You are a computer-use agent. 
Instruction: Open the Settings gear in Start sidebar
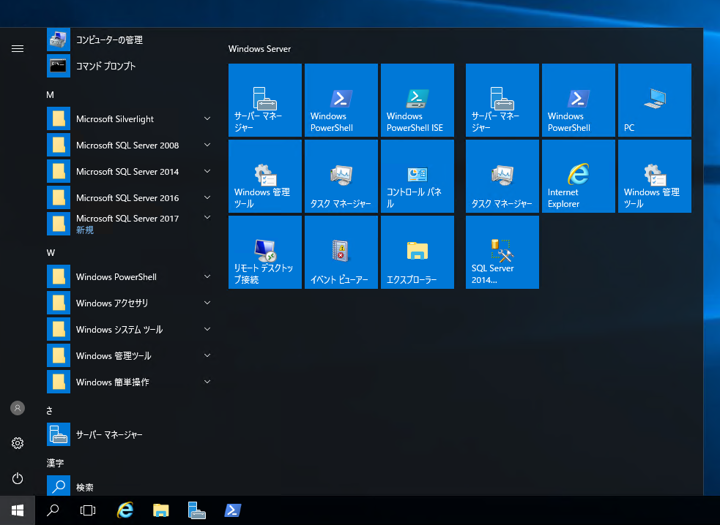(17, 443)
